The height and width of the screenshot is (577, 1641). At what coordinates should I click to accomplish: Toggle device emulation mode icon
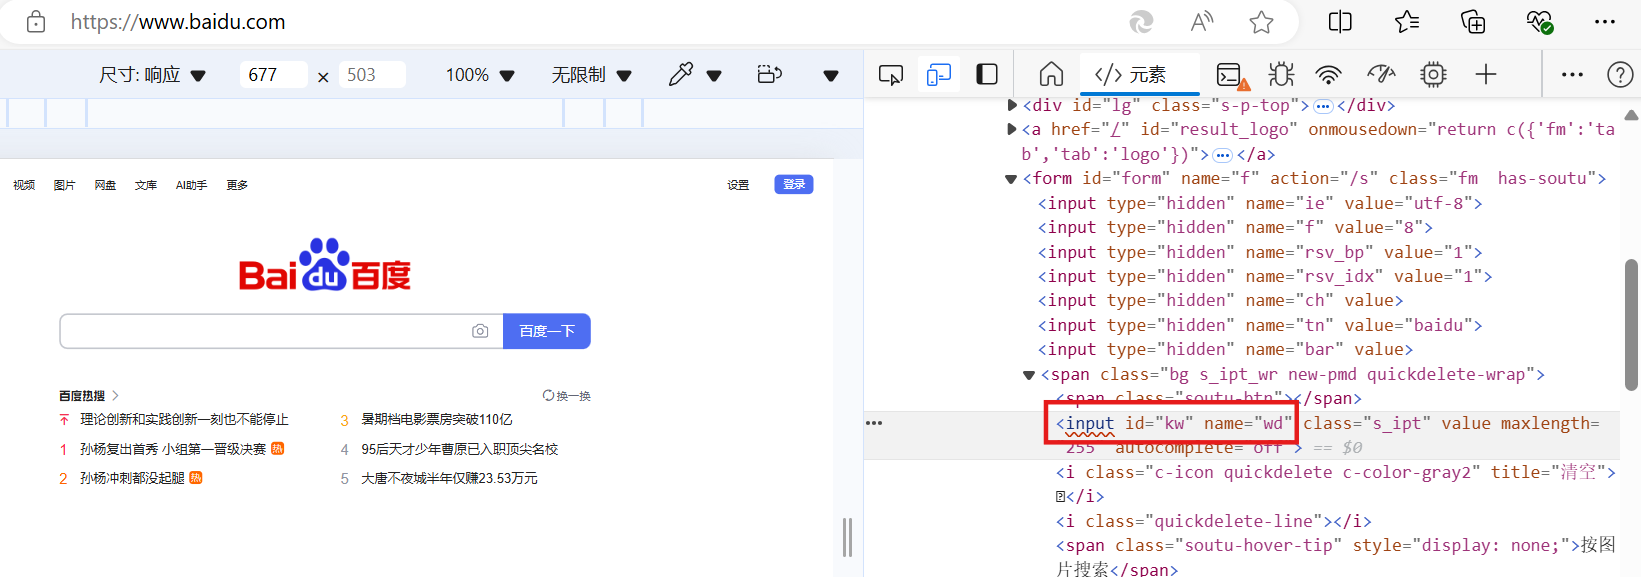[x=939, y=75]
